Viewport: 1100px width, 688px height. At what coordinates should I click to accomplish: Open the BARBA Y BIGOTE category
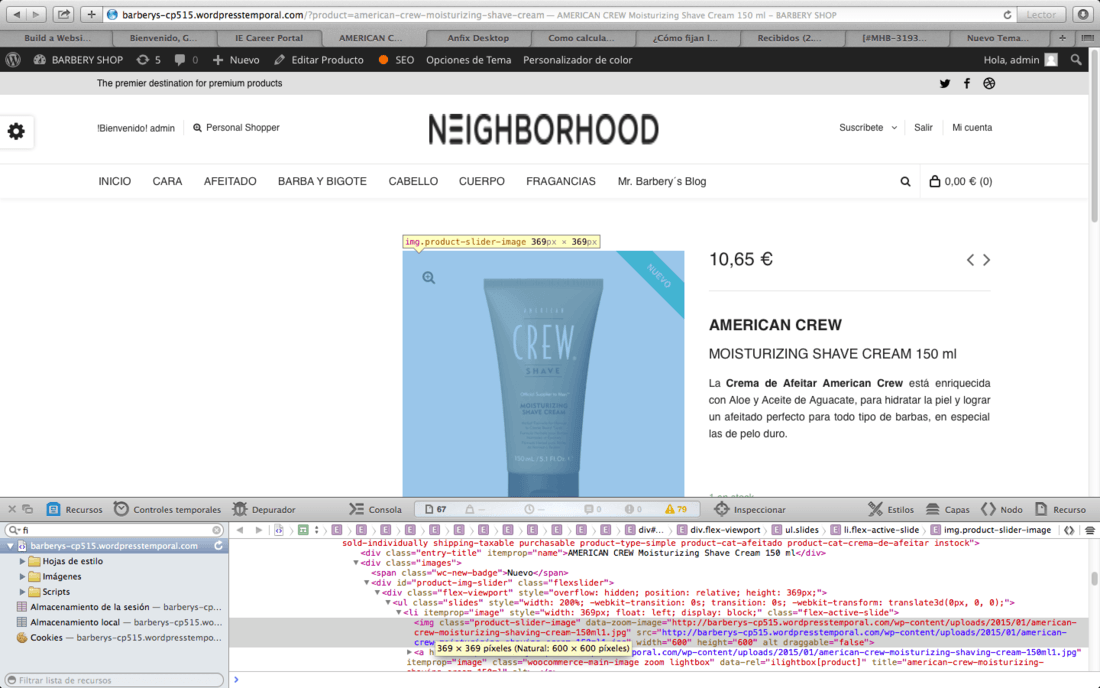click(x=322, y=182)
